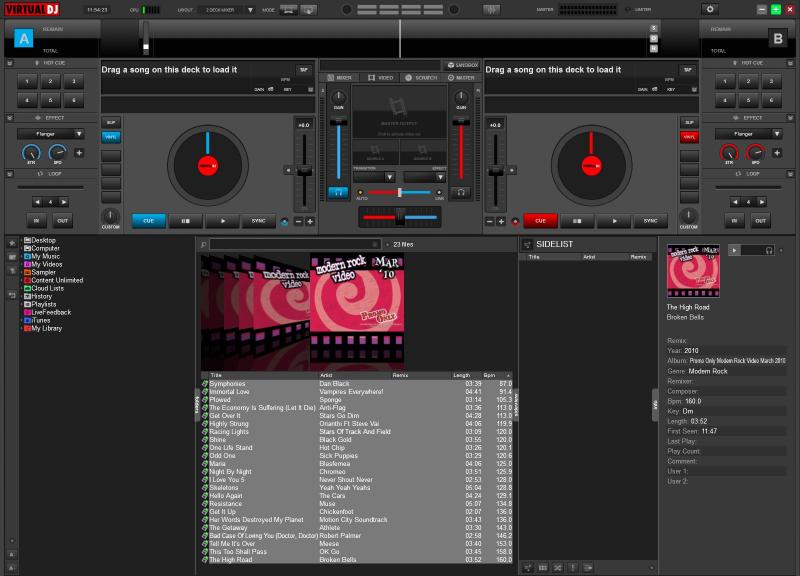Toggle the master limiter indicator in the top bar

tap(628, 9)
